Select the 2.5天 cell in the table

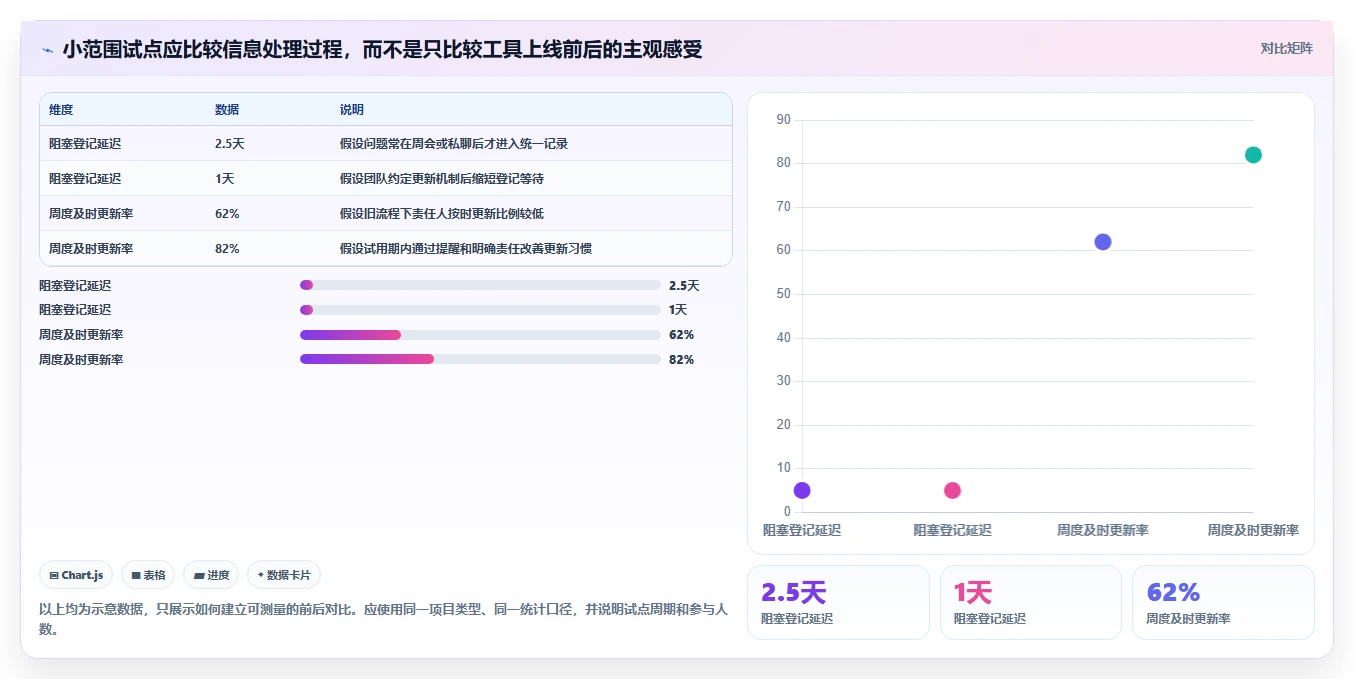[x=230, y=144]
